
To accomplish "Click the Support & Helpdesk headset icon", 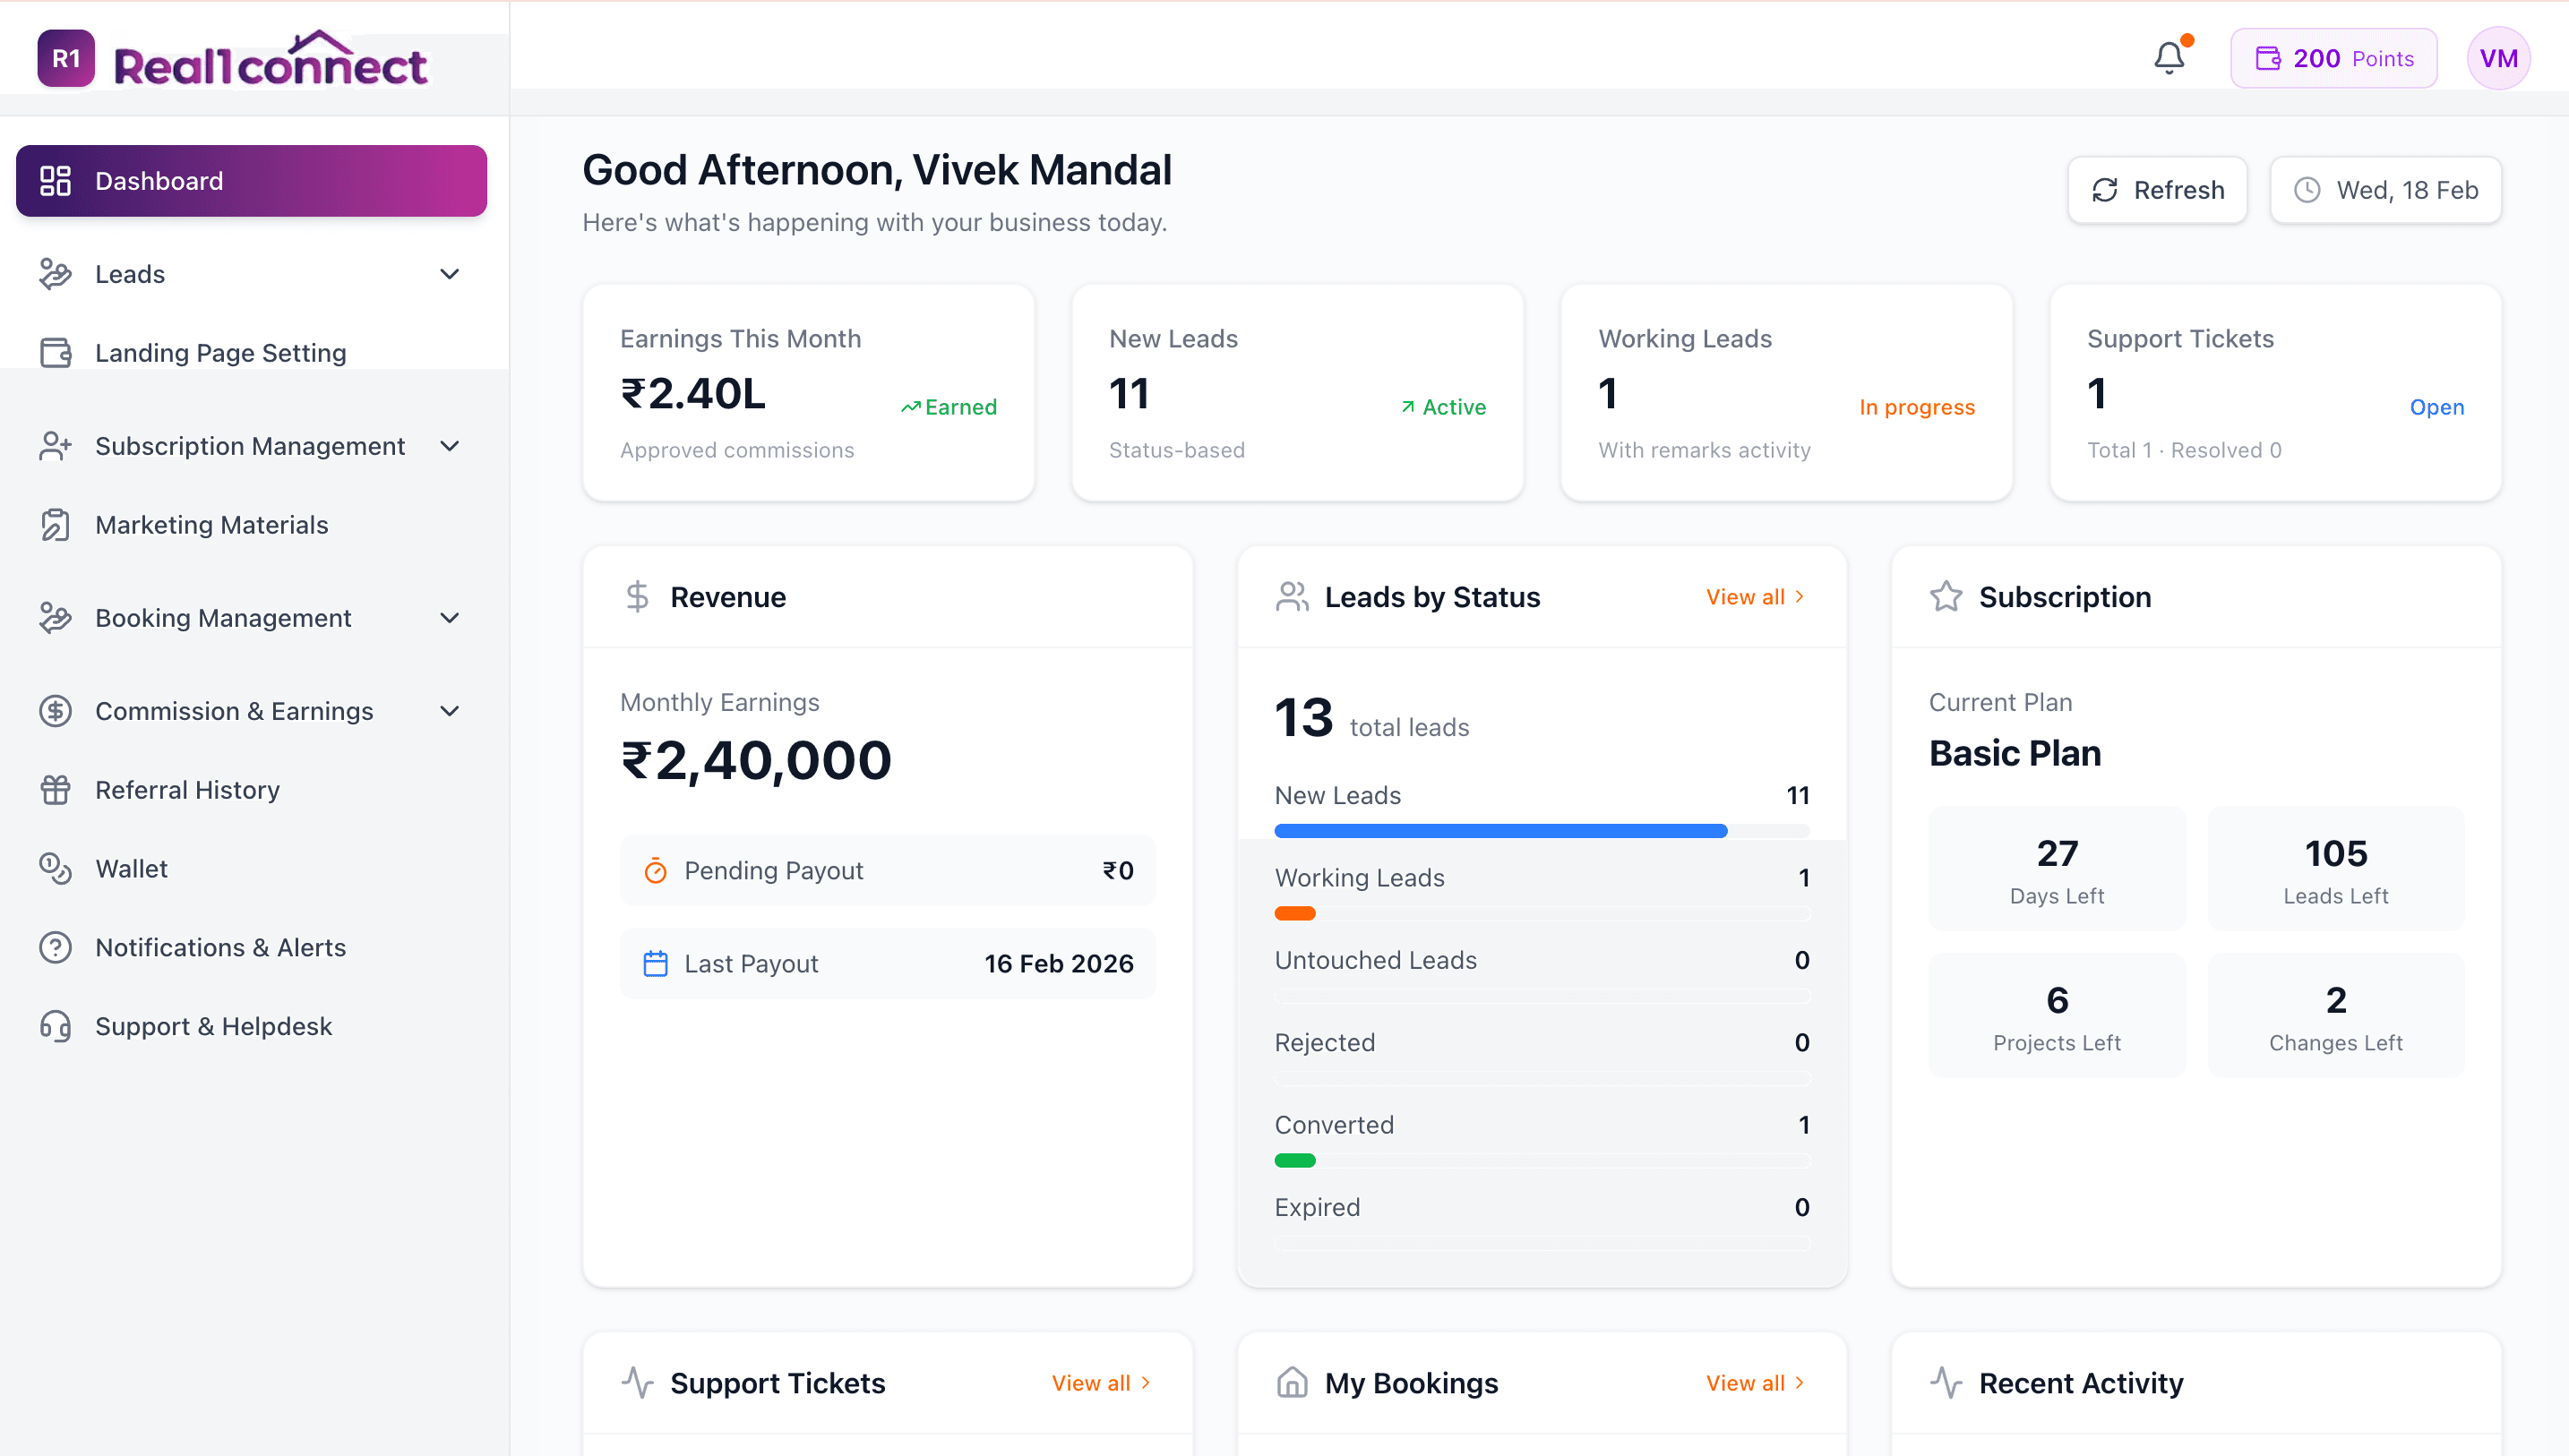I will click(x=55, y=1026).
